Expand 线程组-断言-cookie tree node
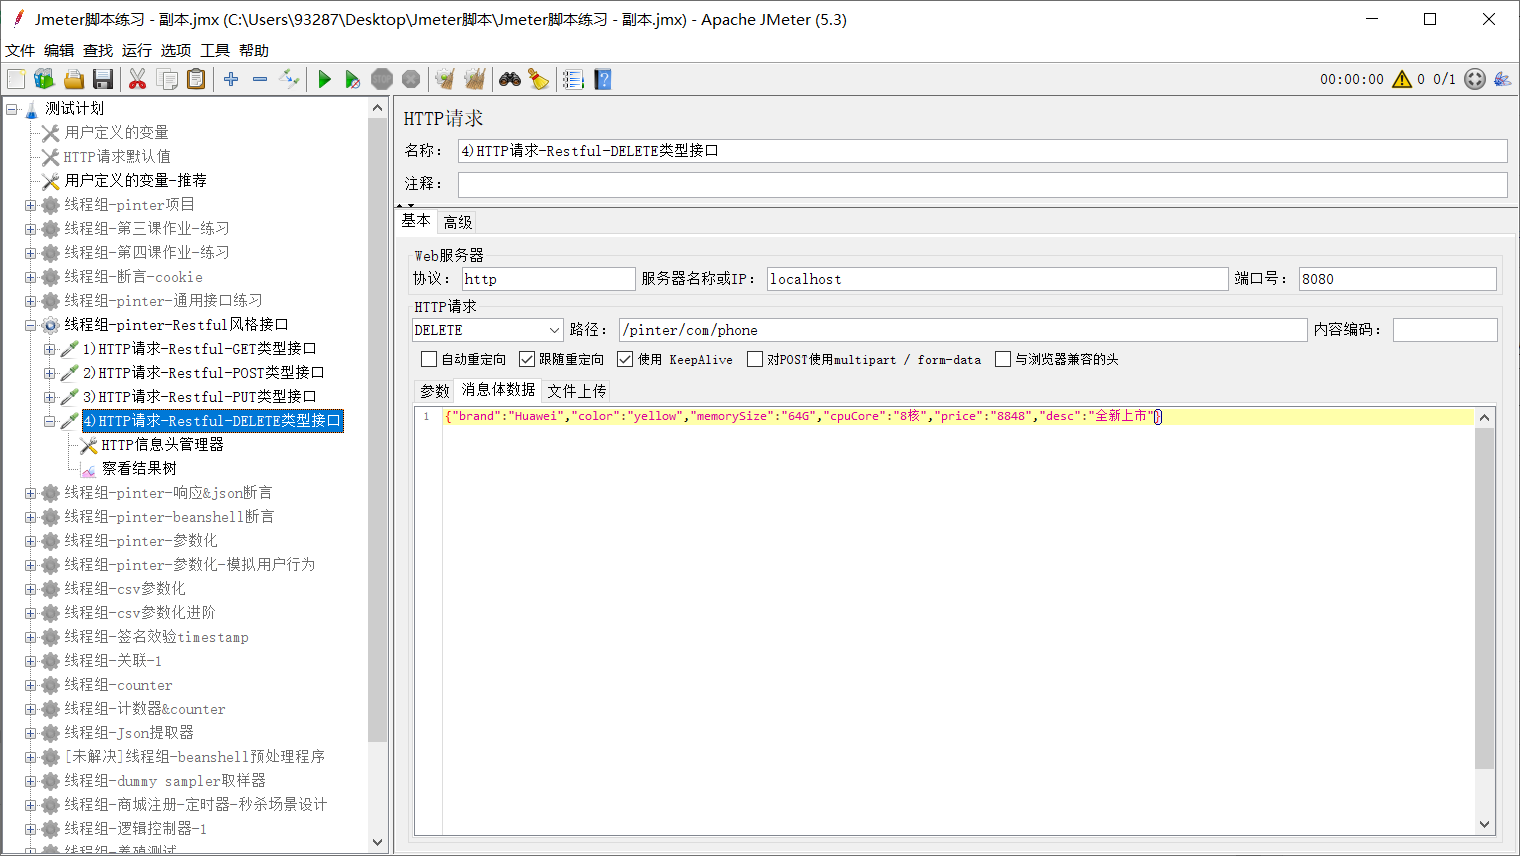This screenshot has height=856, width=1520. [x=30, y=277]
